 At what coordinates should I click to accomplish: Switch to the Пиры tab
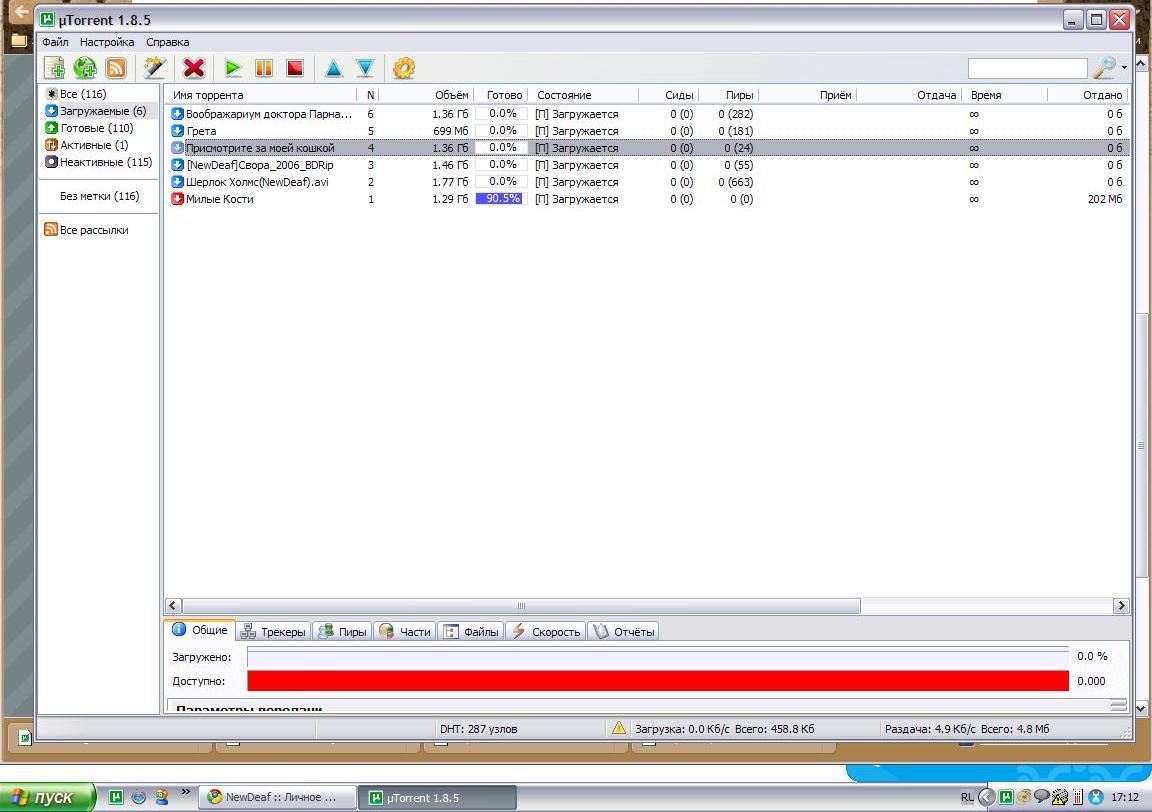(x=342, y=631)
